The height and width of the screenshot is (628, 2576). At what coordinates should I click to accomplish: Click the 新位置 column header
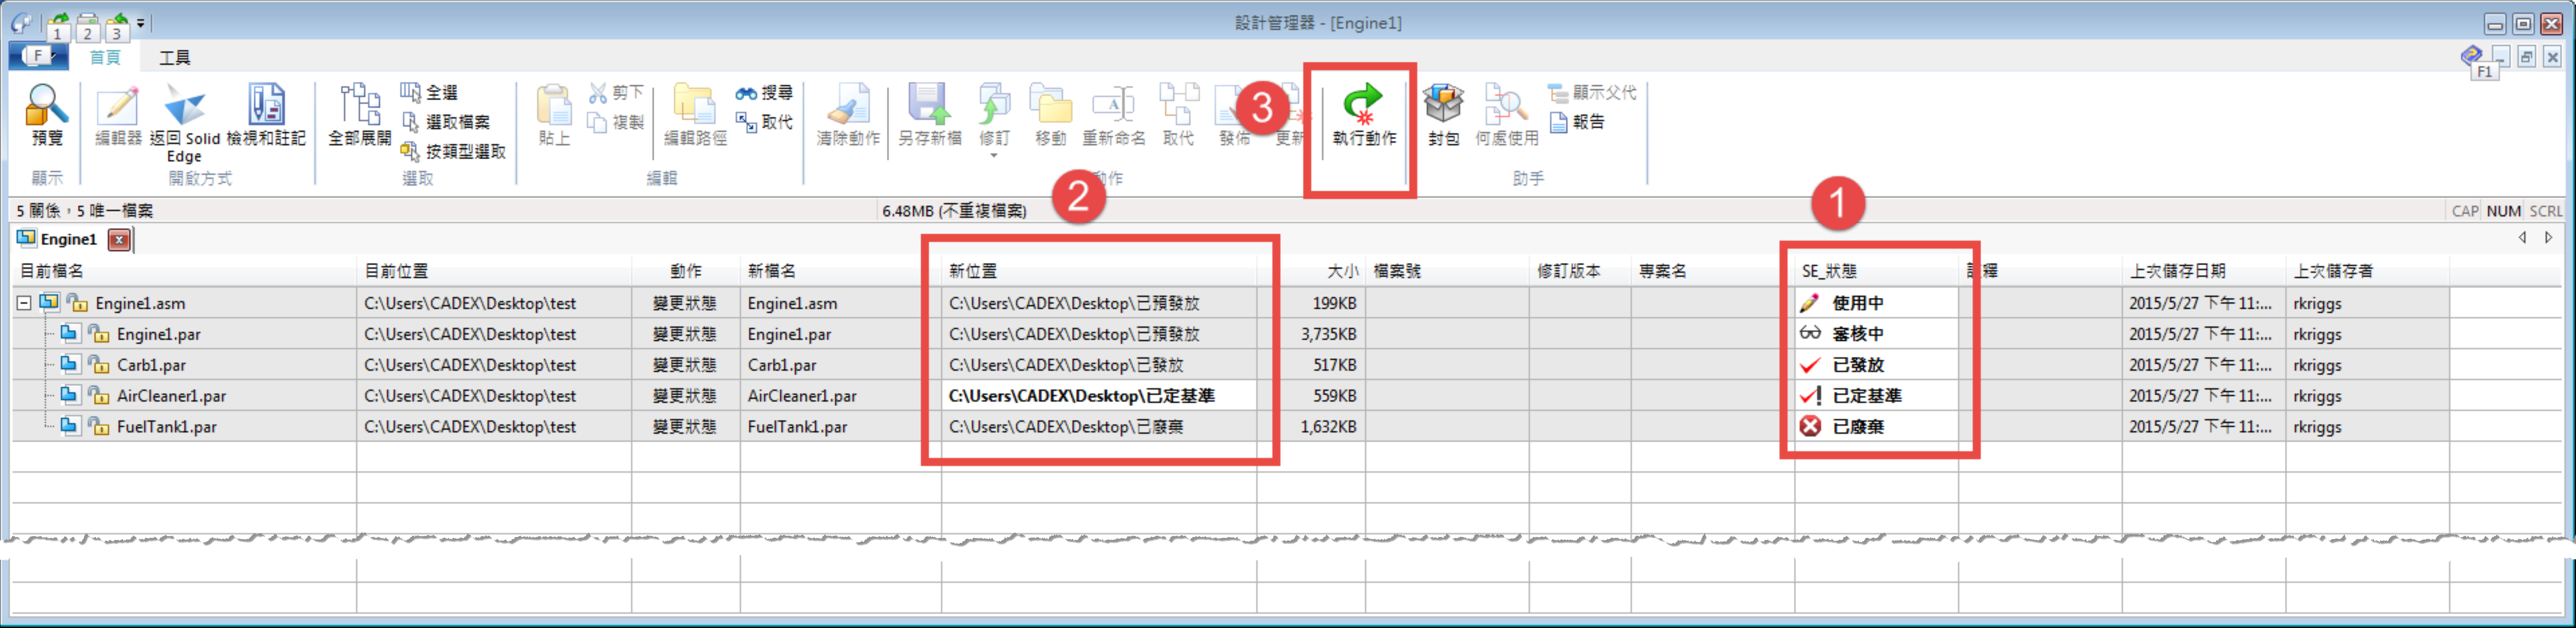click(x=1099, y=271)
